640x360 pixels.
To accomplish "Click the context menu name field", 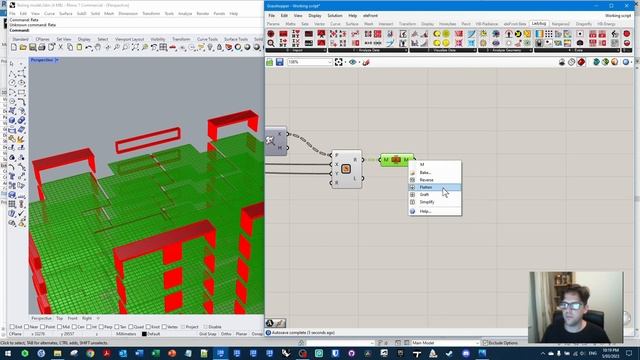I will [x=435, y=164].
